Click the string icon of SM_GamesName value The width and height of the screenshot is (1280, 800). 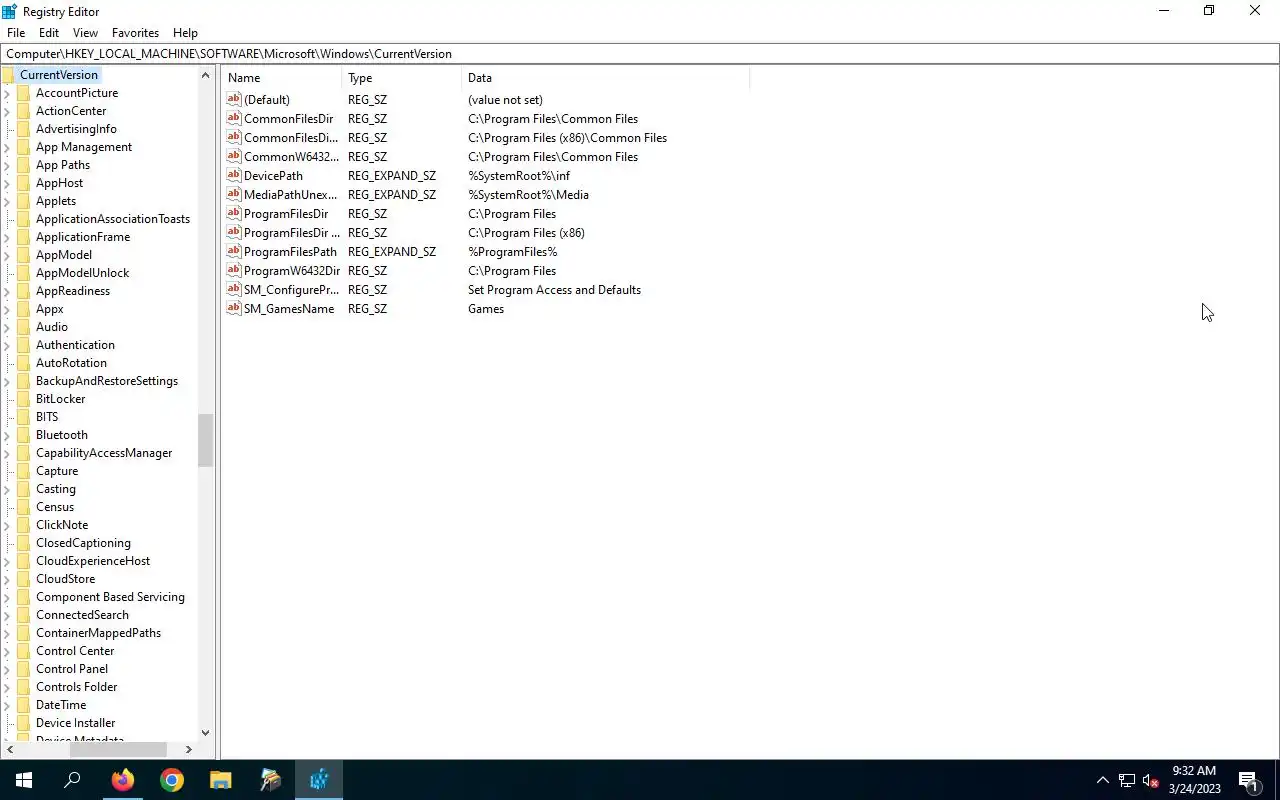click(x=234, y=309)
